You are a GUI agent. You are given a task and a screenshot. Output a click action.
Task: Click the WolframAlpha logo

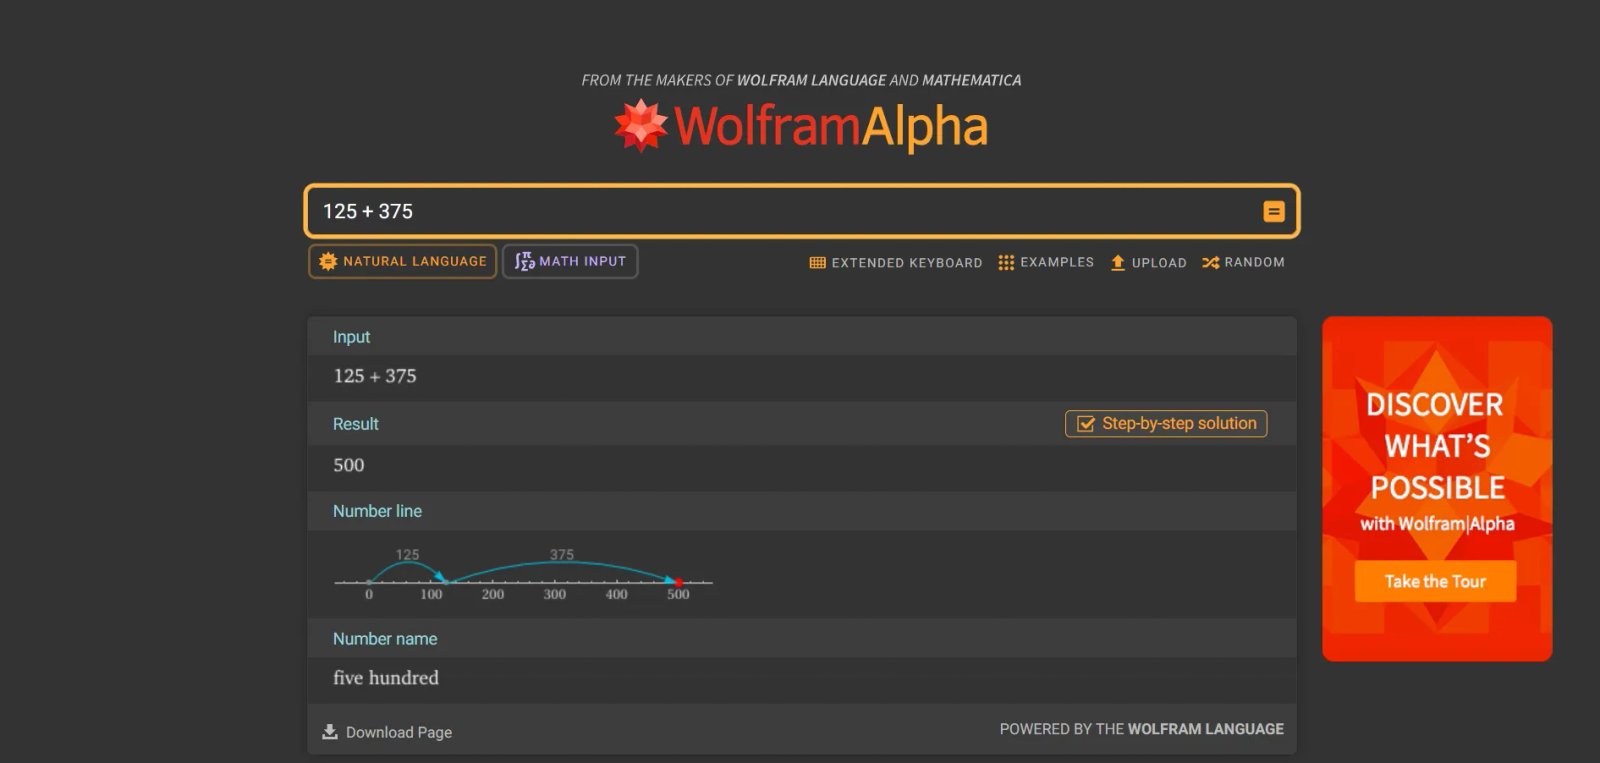point(801,126)
